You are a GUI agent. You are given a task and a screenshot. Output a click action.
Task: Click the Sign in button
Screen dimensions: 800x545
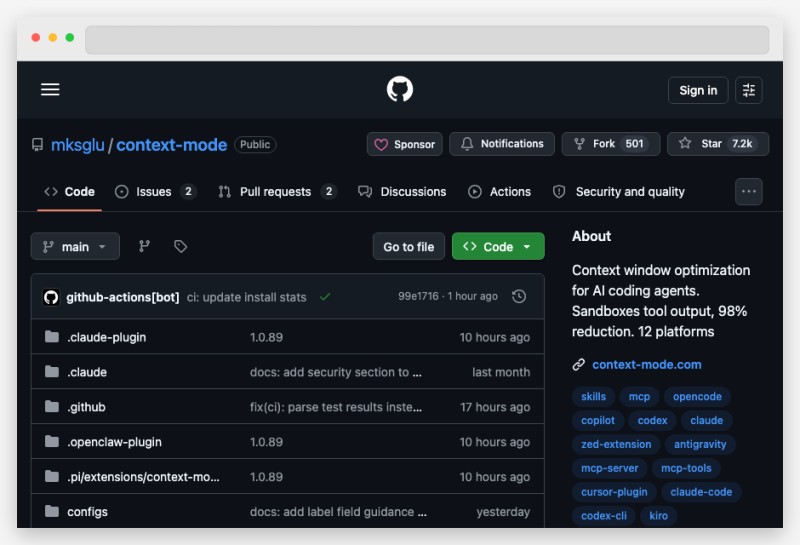click(697, 90)
